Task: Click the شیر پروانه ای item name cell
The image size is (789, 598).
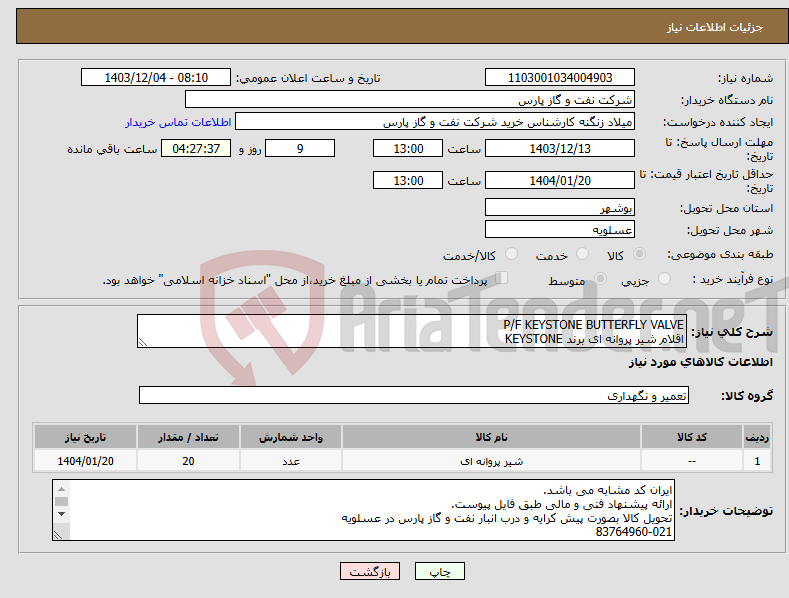Action: pyautogui.click(x=491, y=461)
